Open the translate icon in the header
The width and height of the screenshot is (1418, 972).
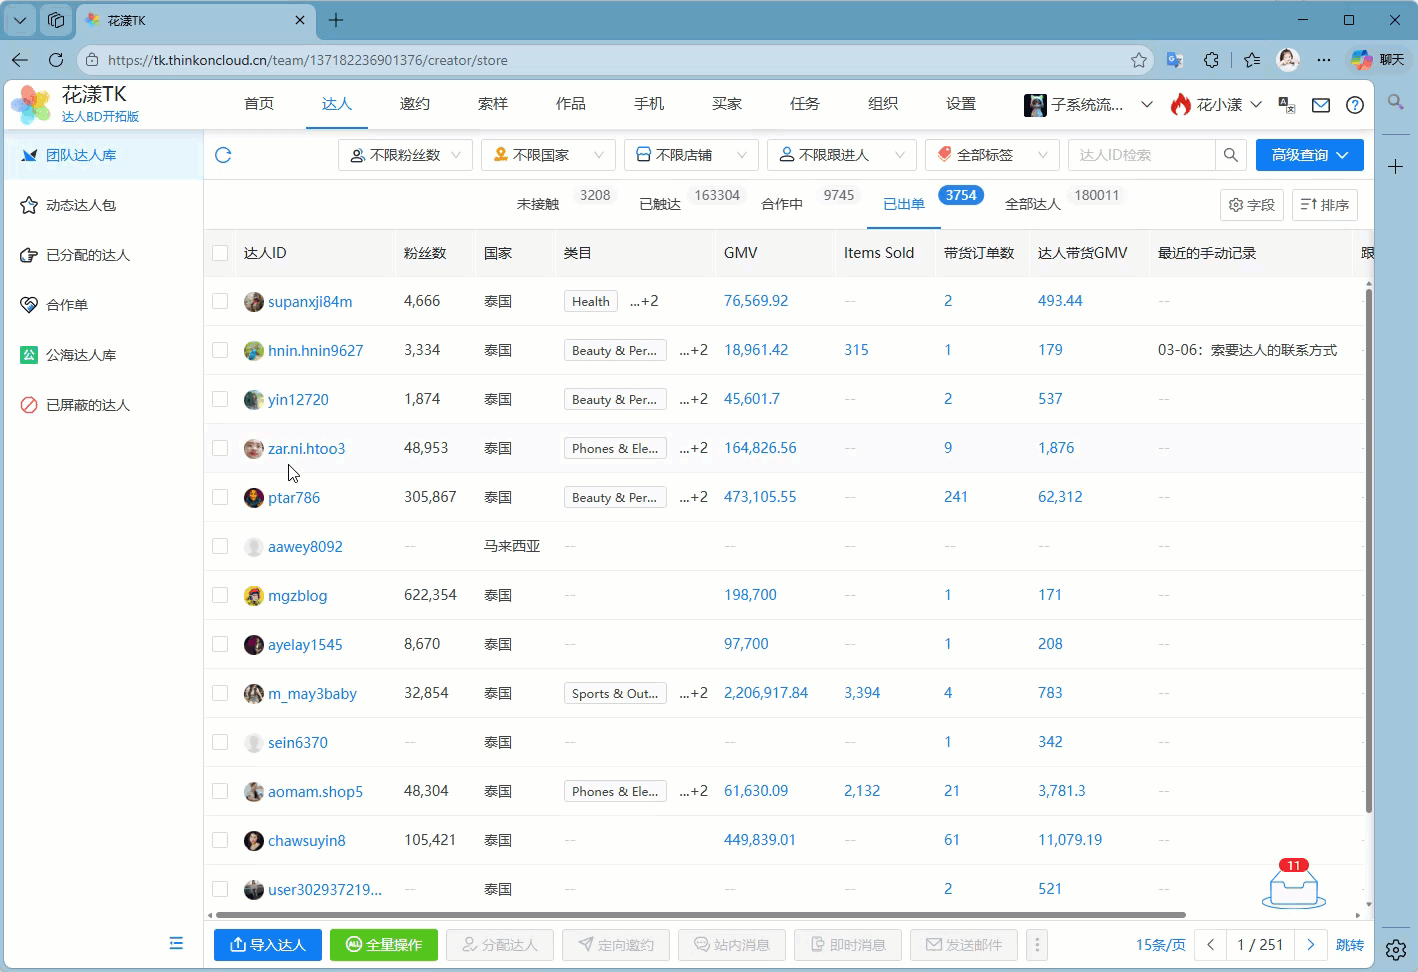coord(1287,105)
